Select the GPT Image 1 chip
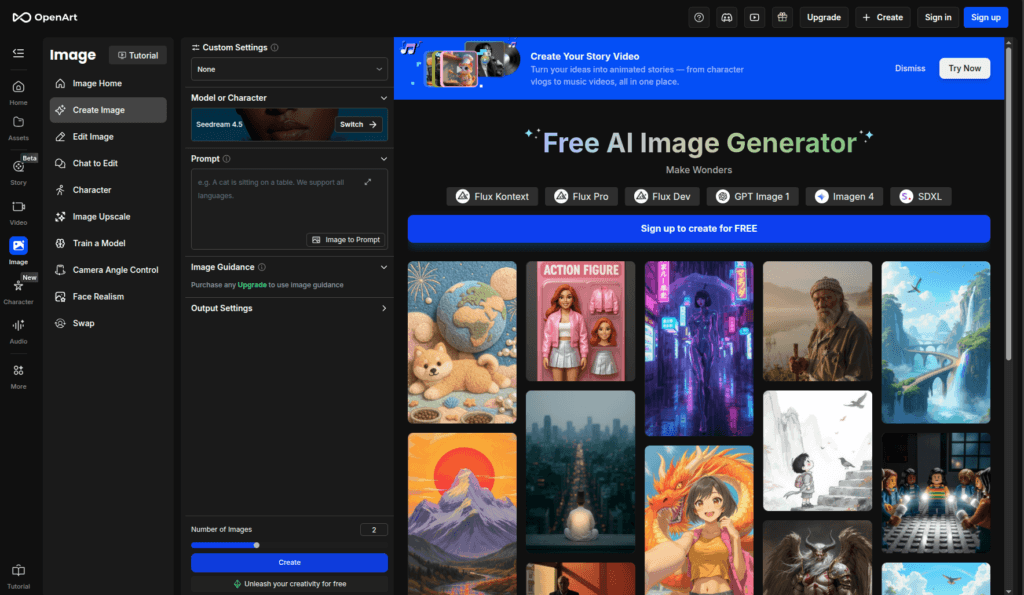This screenshot has width=1024, height=595. coord(752,197)
